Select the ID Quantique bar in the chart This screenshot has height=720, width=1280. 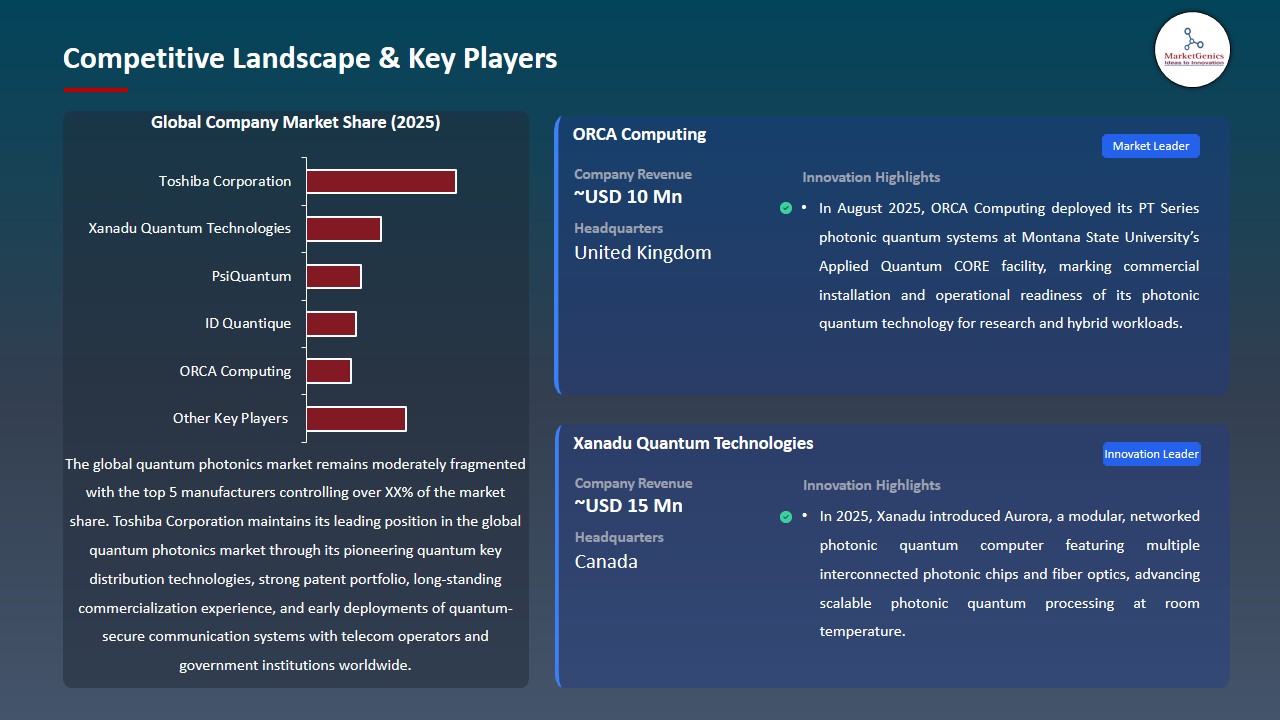point(331,323)
